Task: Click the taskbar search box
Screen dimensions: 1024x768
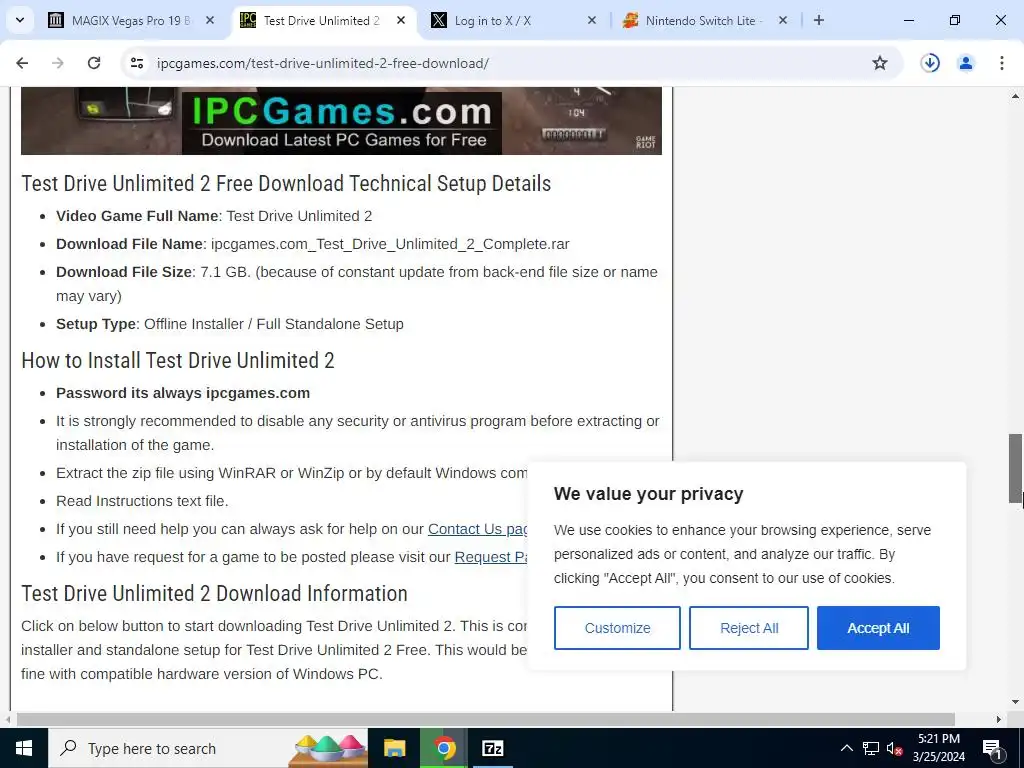Action: [208, 748]
